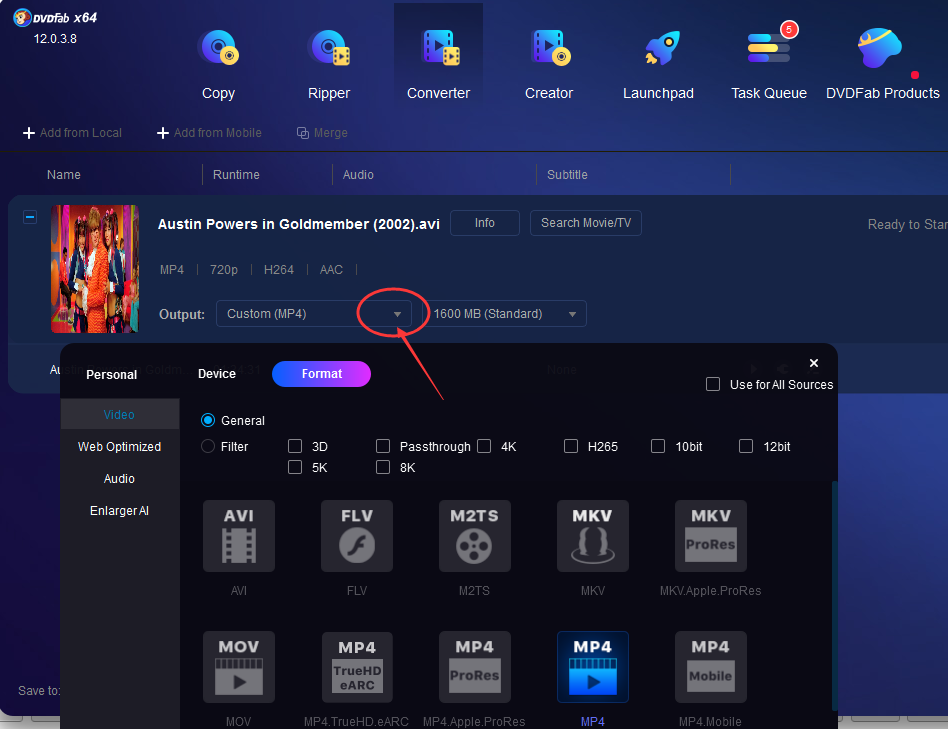Collapse the Austin Powers source row
This screenshot has height=729, width=948.
[x=30, y=216]
